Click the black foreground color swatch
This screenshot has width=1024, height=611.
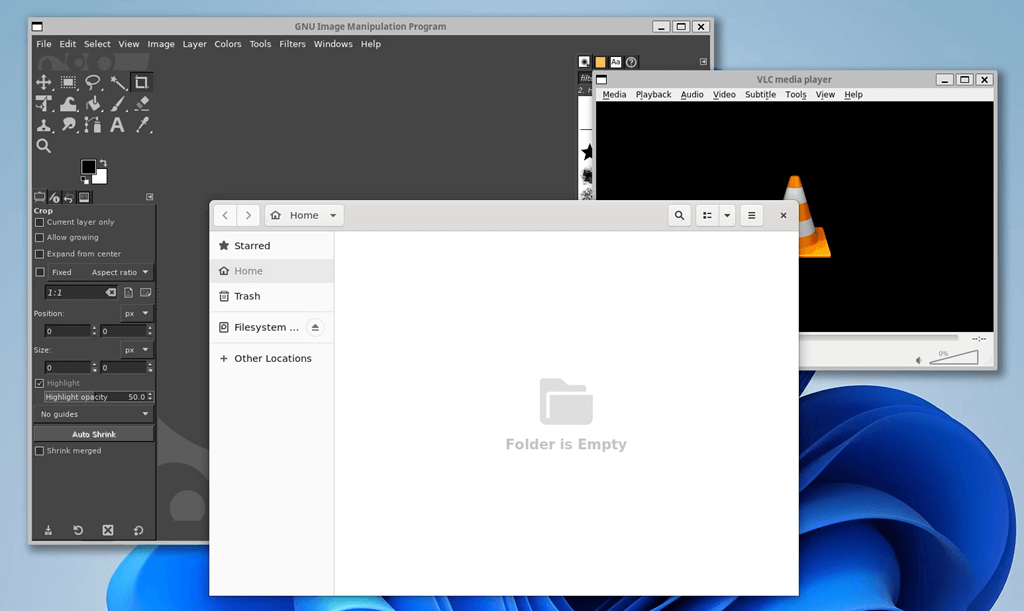[88, 167]
